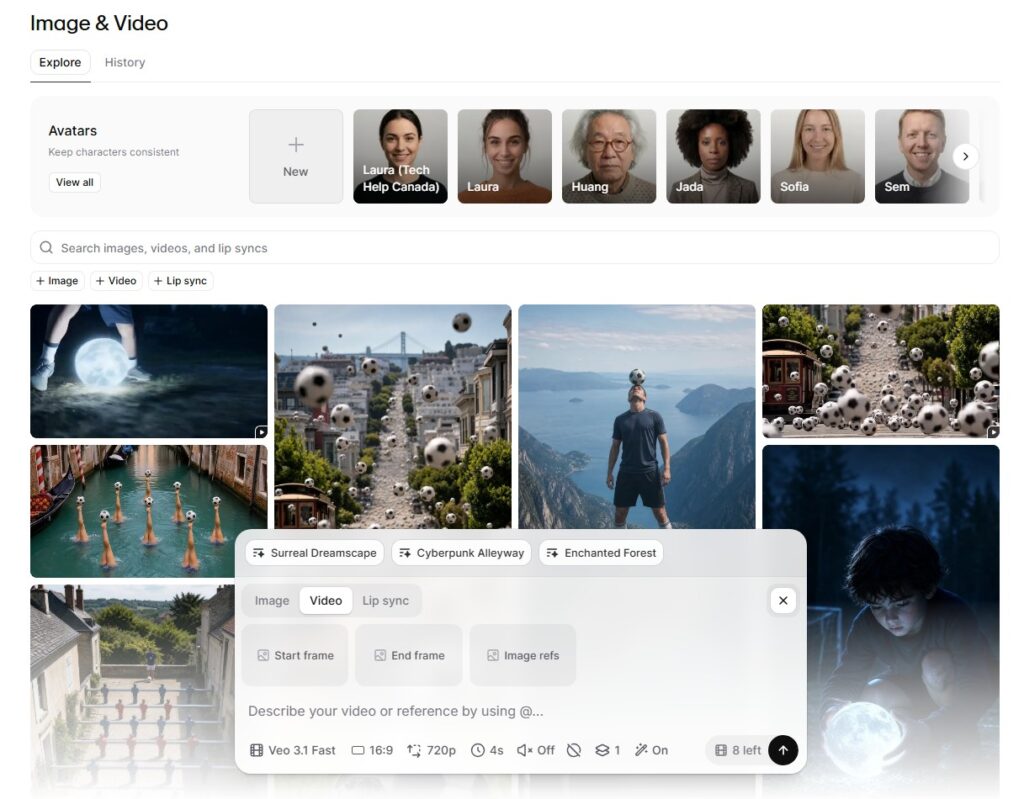Viewport: 1024px width, 799px height.
Task: Click the video badge on moon ball thumbnail
Action: 261,432
